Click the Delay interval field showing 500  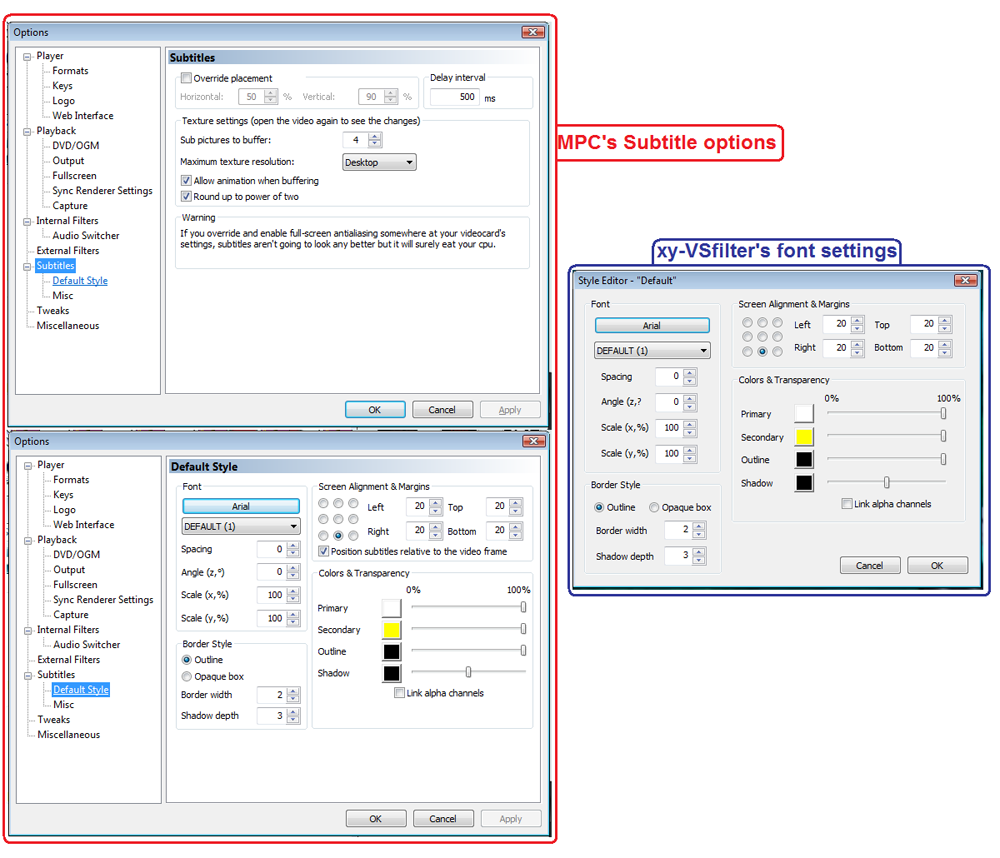[x=455, y=97]
